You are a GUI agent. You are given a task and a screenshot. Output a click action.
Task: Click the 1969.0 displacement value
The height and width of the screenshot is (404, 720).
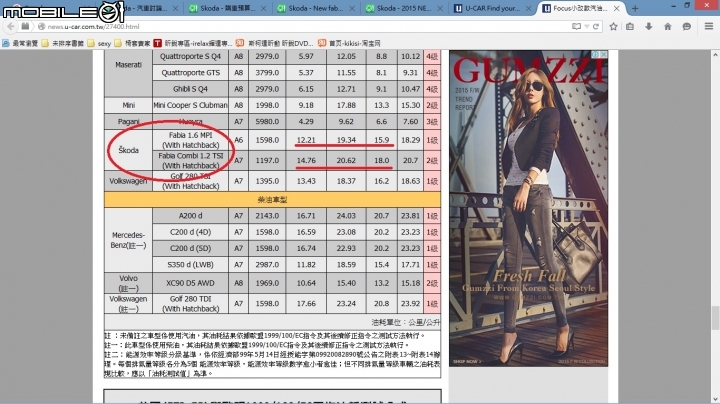(x=267, y=283)
